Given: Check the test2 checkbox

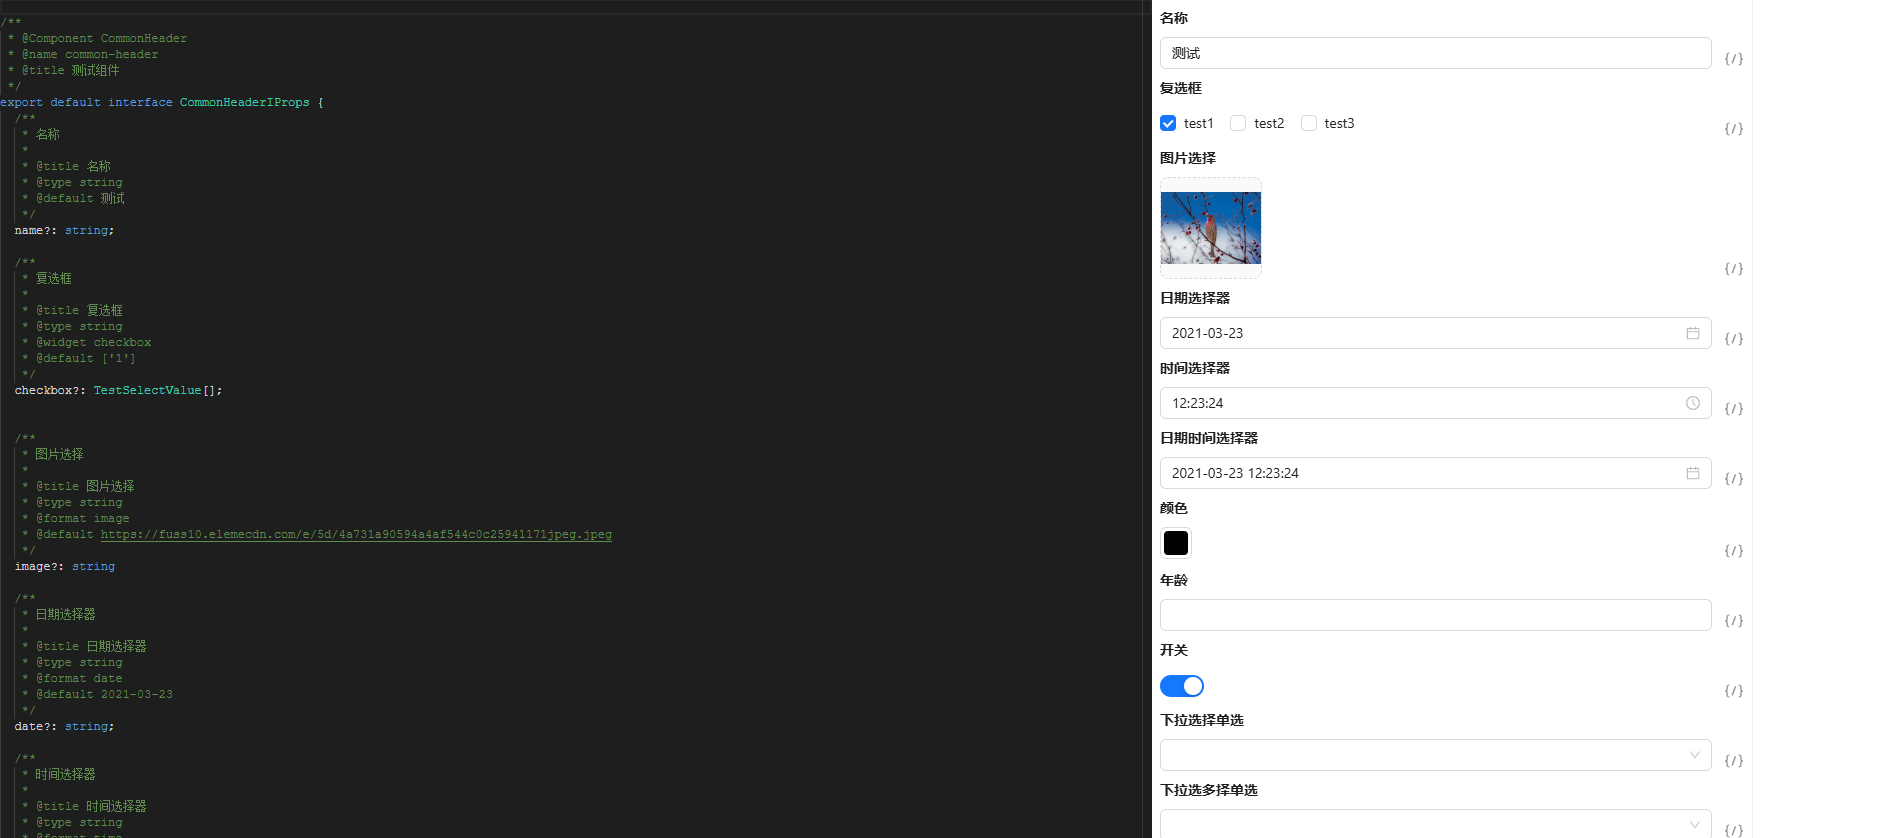Looking at the screenshot, I should [x=1238, y=123].
